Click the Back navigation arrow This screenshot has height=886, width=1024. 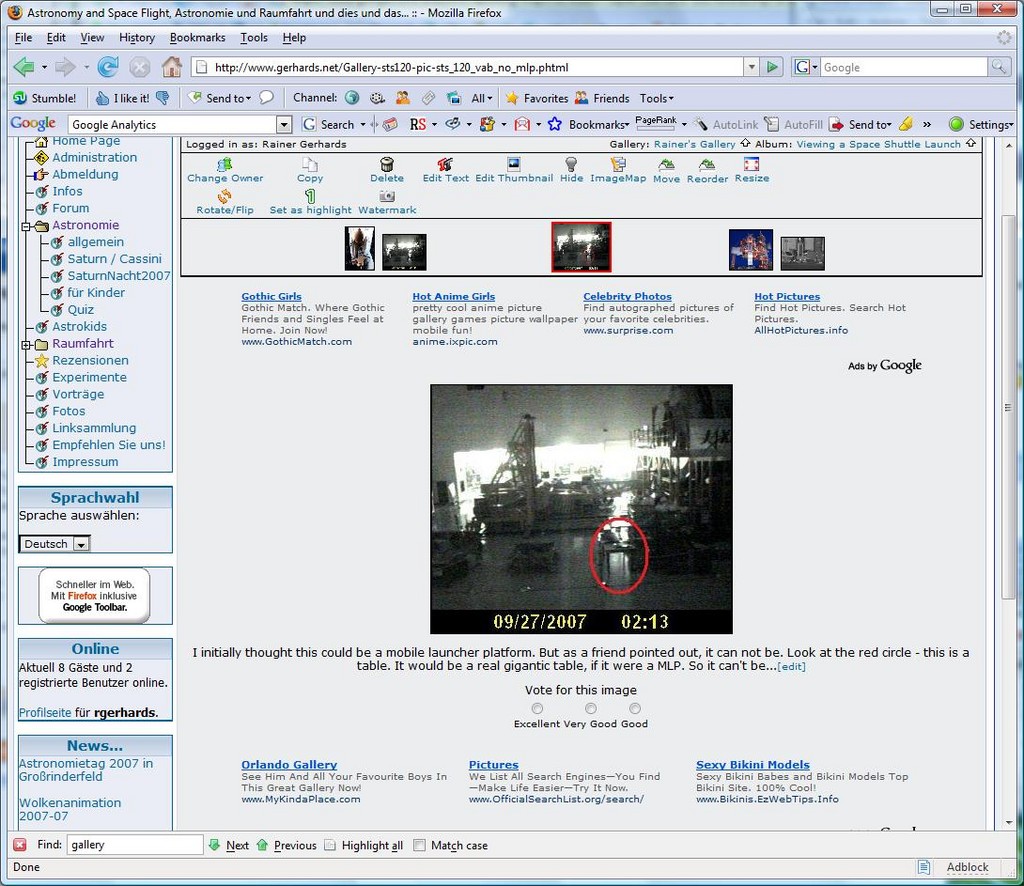[x=24, y=67]
